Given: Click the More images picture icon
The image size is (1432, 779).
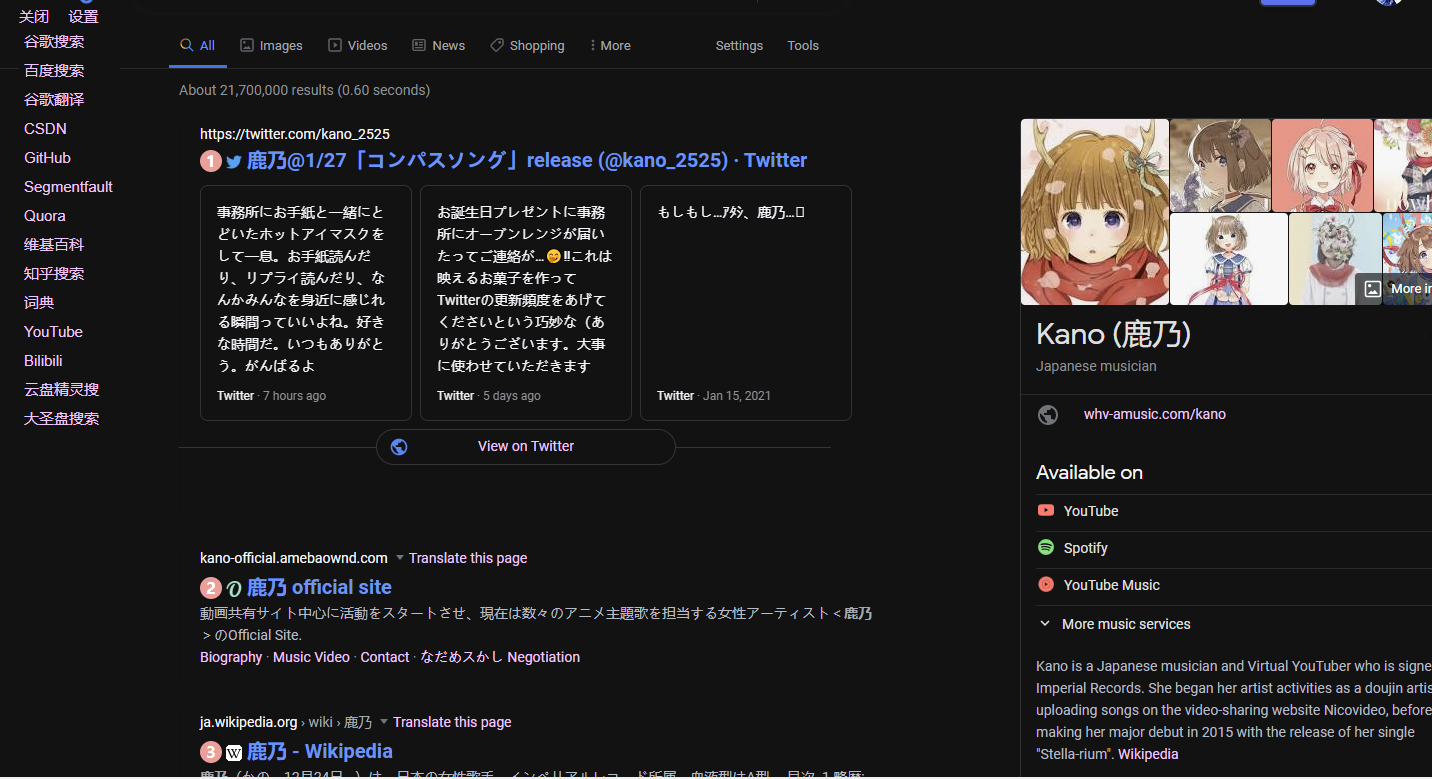Looking at the screenshot, I should [x=1373, y=289].
